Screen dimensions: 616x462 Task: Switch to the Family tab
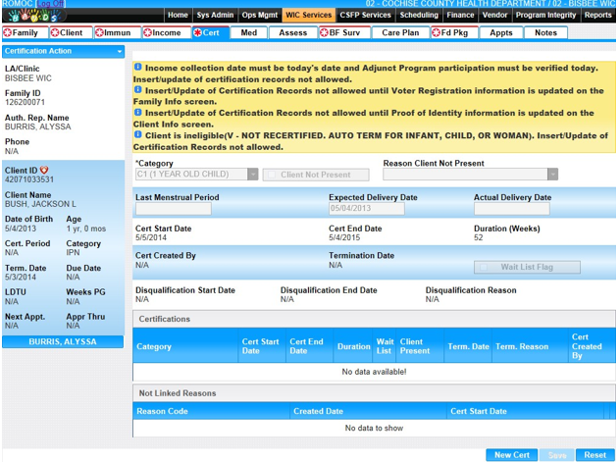pos(25,33)
